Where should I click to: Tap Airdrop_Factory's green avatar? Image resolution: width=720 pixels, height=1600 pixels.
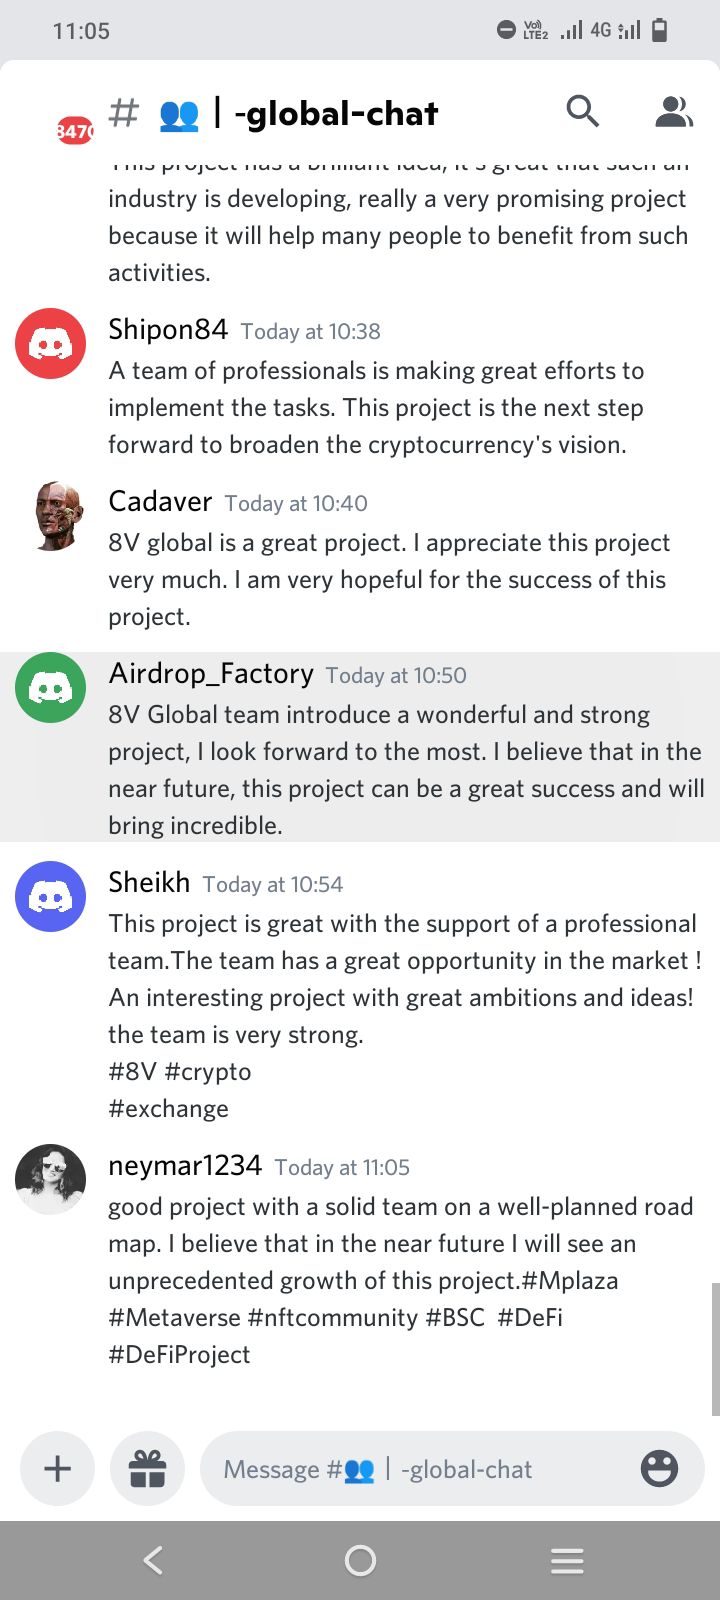[50, 688]
